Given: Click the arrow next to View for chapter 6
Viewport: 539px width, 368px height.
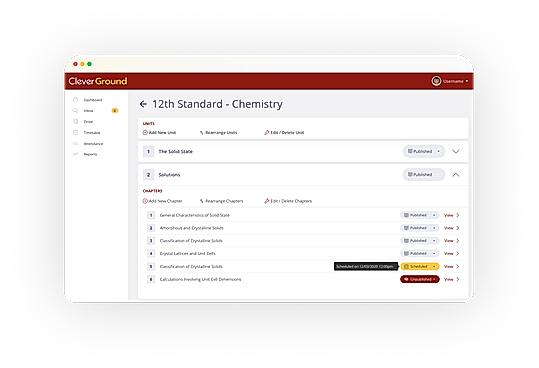Looking at the screenshot, I should click(x=458, y=279).
